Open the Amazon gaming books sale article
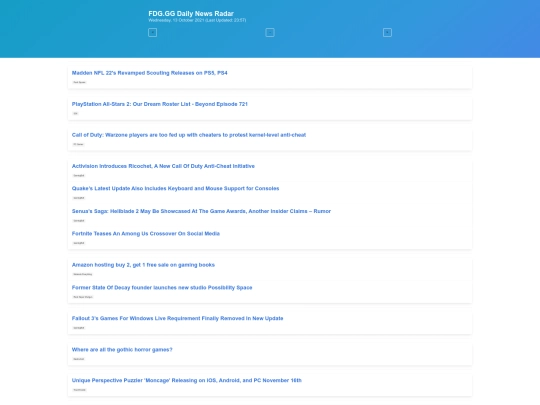 pyautogui.click(x=143, y=265)
